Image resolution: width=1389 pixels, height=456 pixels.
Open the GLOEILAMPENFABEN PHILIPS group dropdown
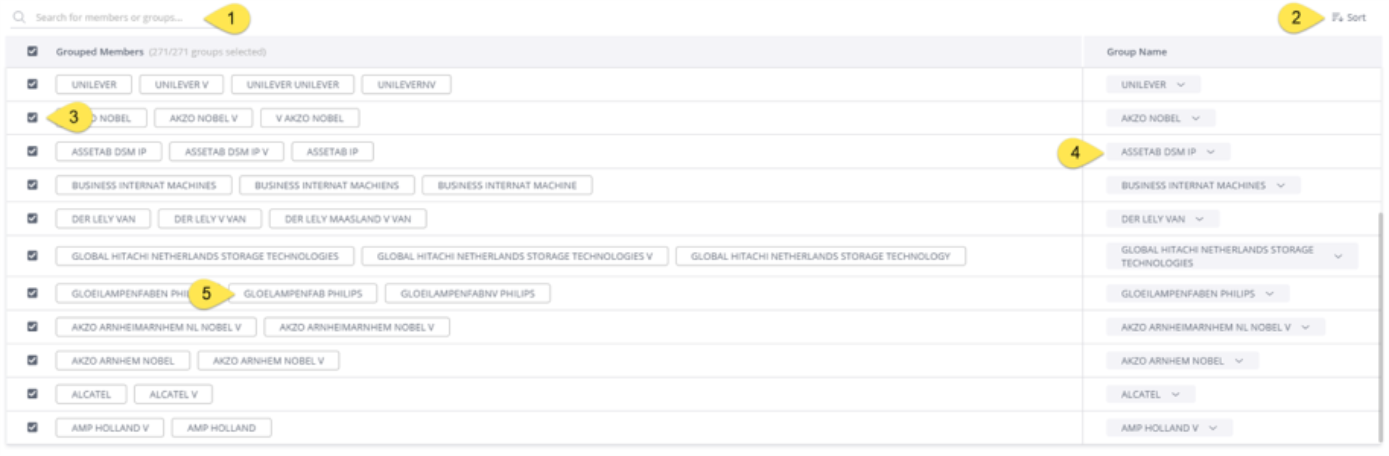click(1197, 294)
